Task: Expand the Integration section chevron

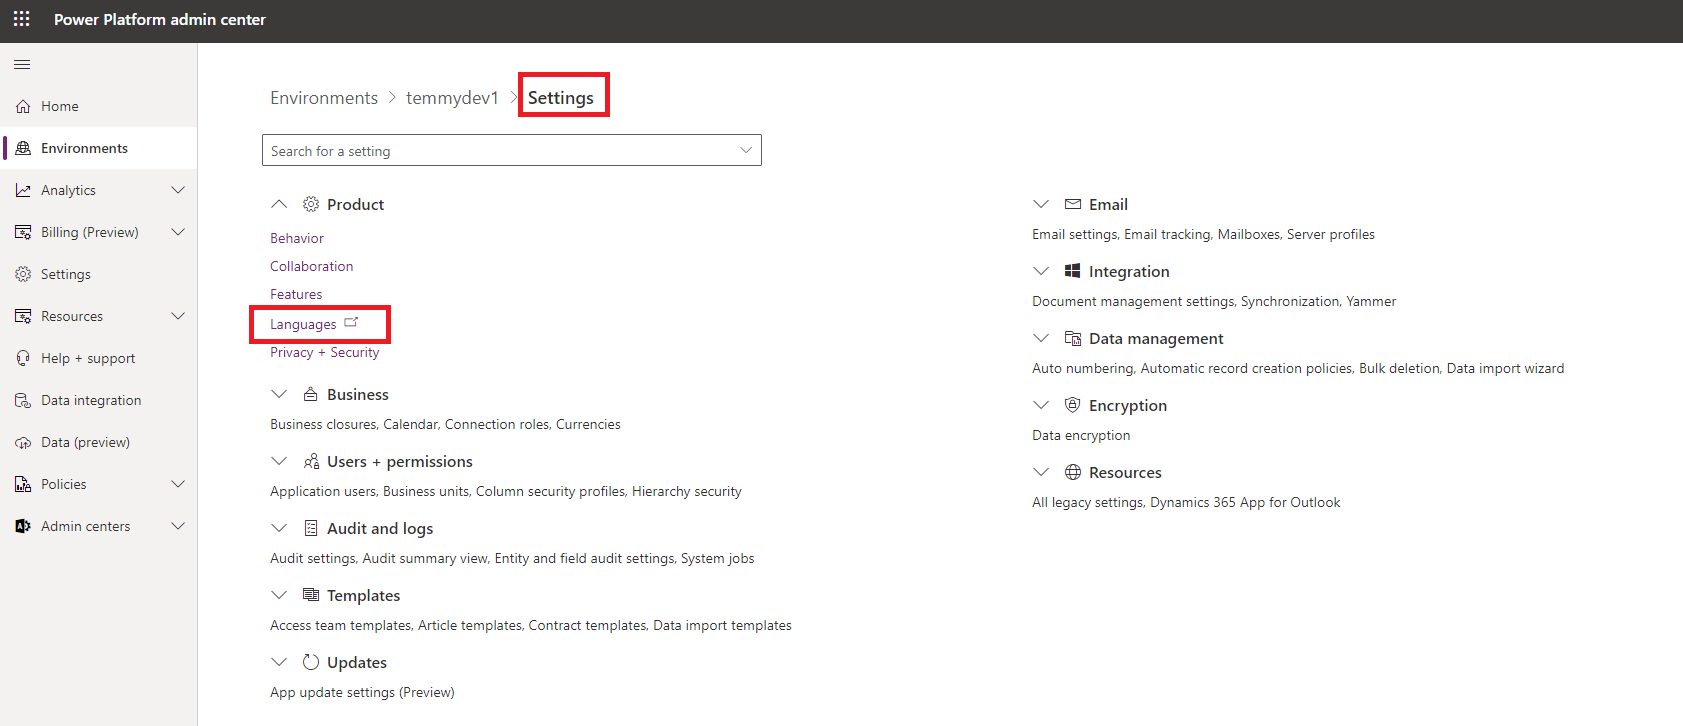Action: pos(1041,271)
